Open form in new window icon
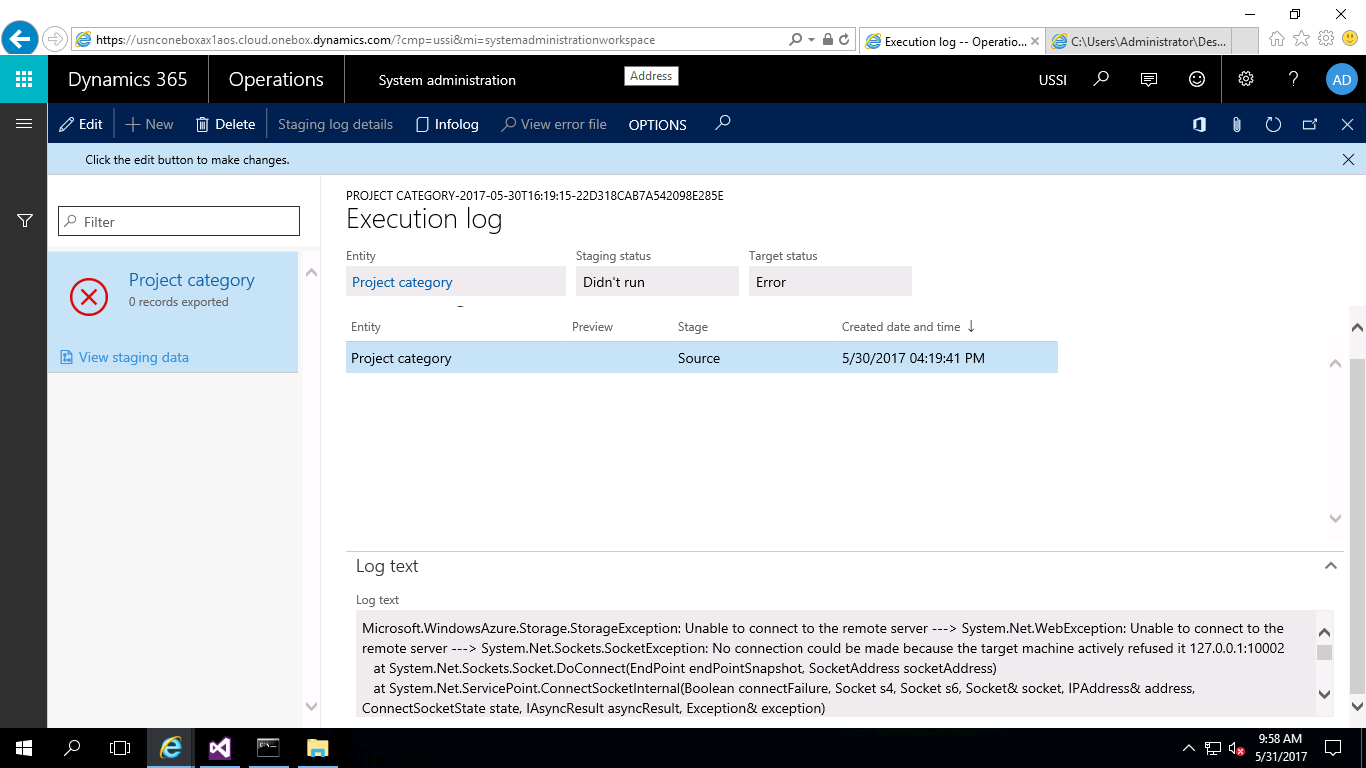This screenshot has width=1366, height=768. pyautogui.click(x=1310, y=125)
